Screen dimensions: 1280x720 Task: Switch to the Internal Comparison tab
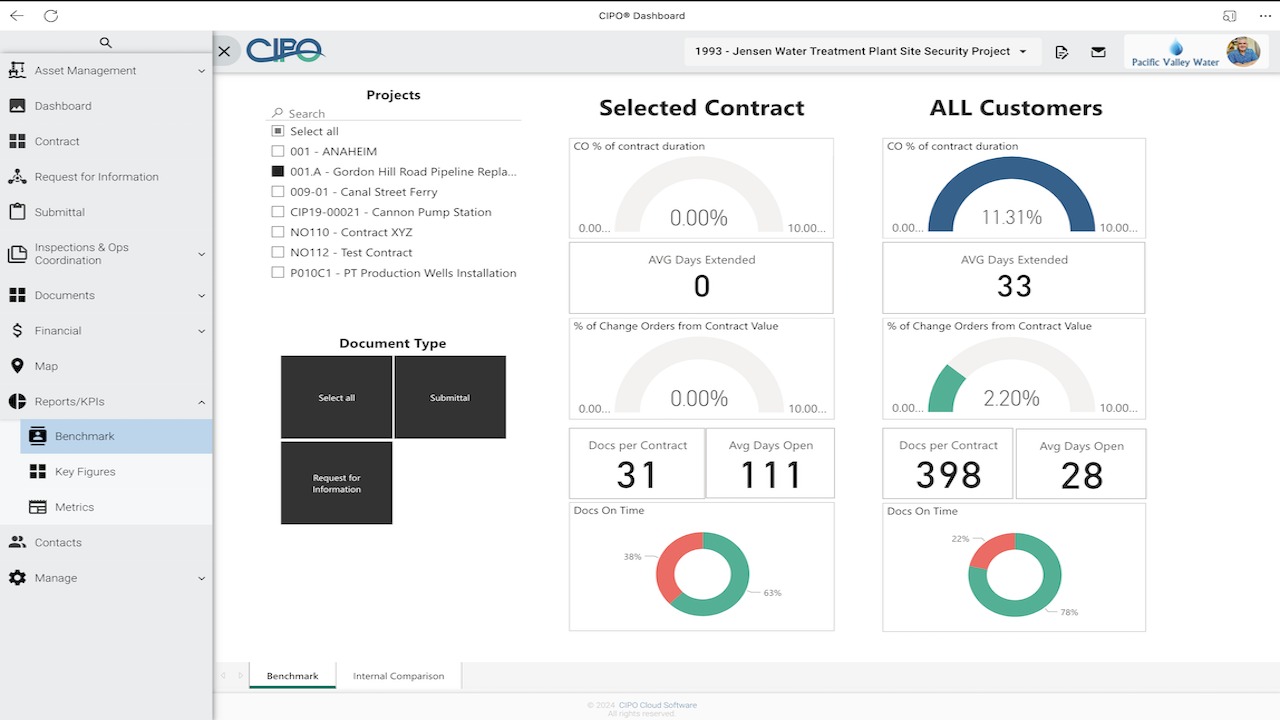tap(399, 675)
